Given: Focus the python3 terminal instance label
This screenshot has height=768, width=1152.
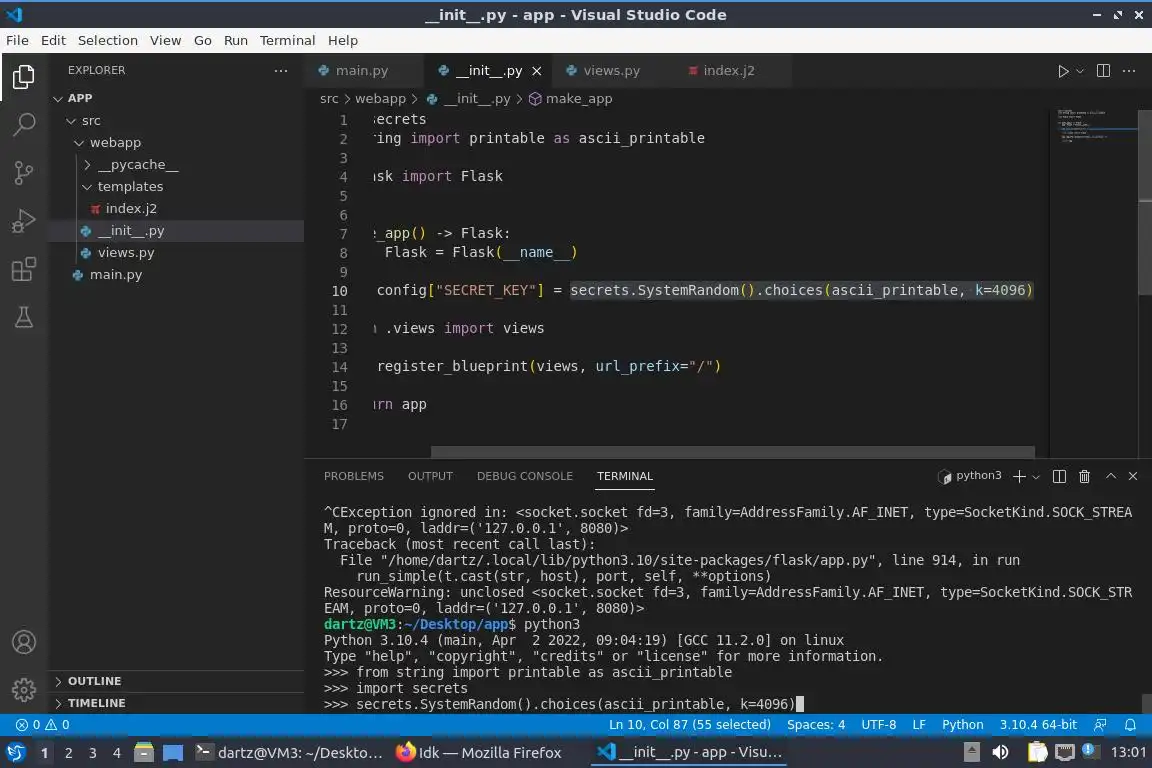Looking at the screenshot, I should [x=970, y=476].
